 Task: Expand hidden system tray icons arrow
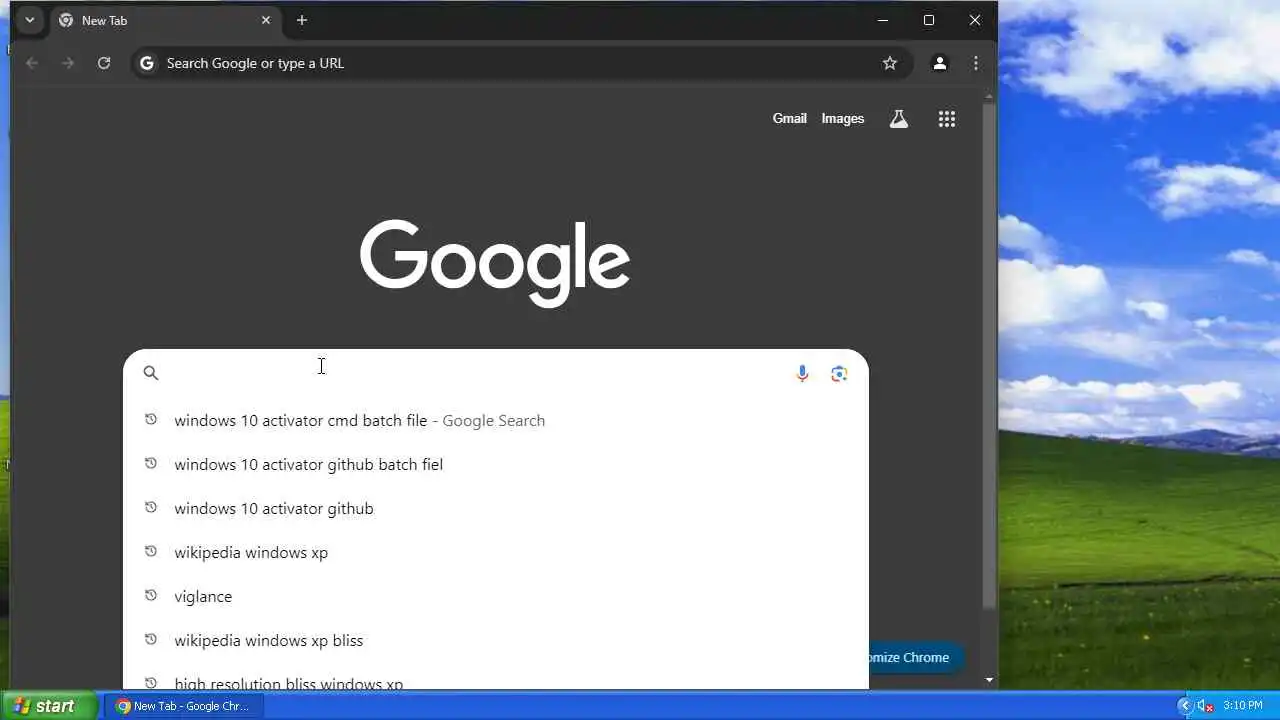[x=1184, y=706]
